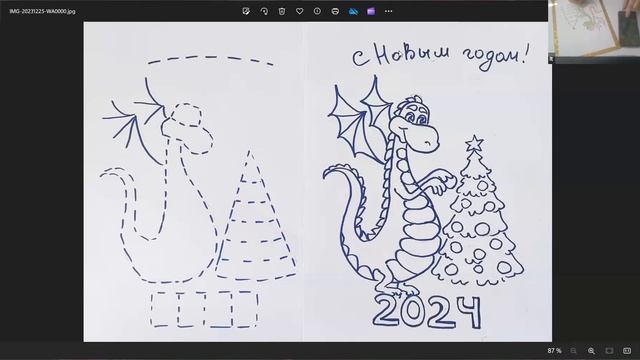Delete the photo with the trash icon

[282, 11]
